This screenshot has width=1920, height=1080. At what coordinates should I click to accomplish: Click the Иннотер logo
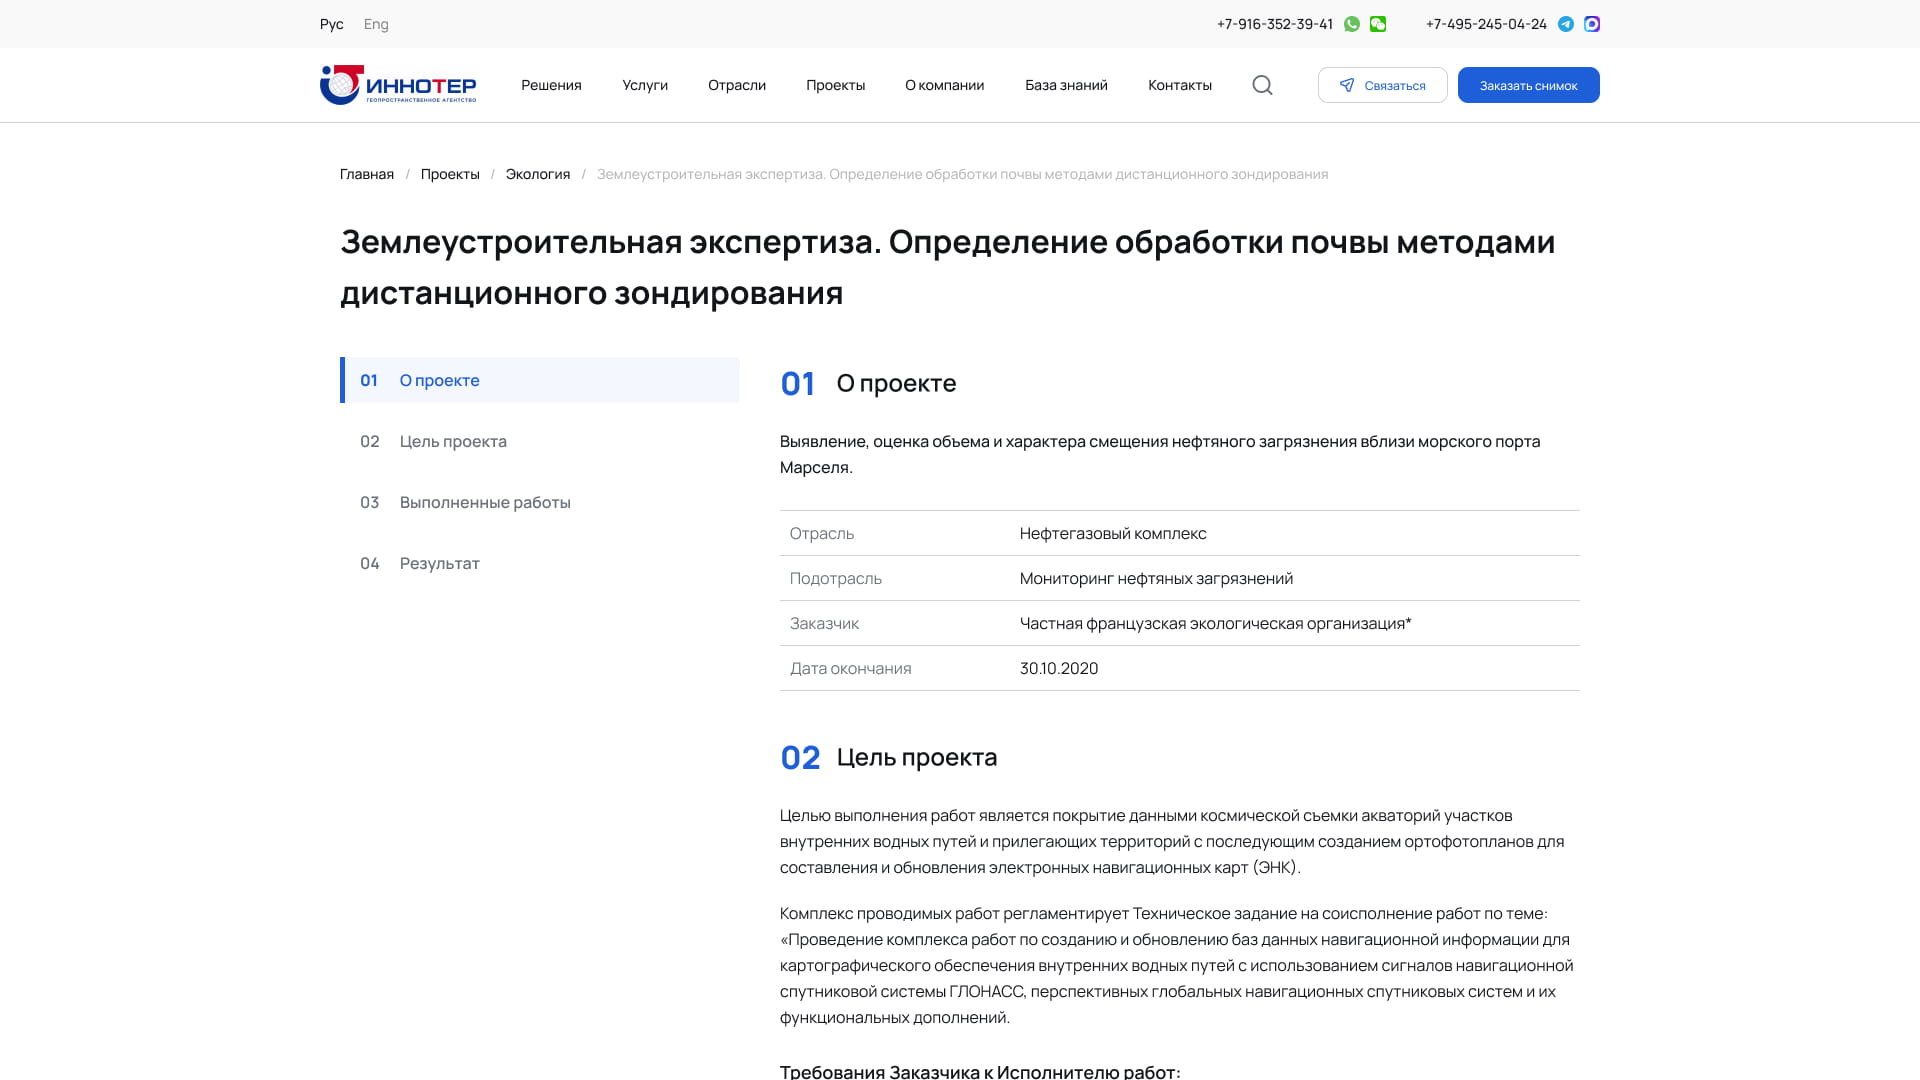(x=398, y=85)
